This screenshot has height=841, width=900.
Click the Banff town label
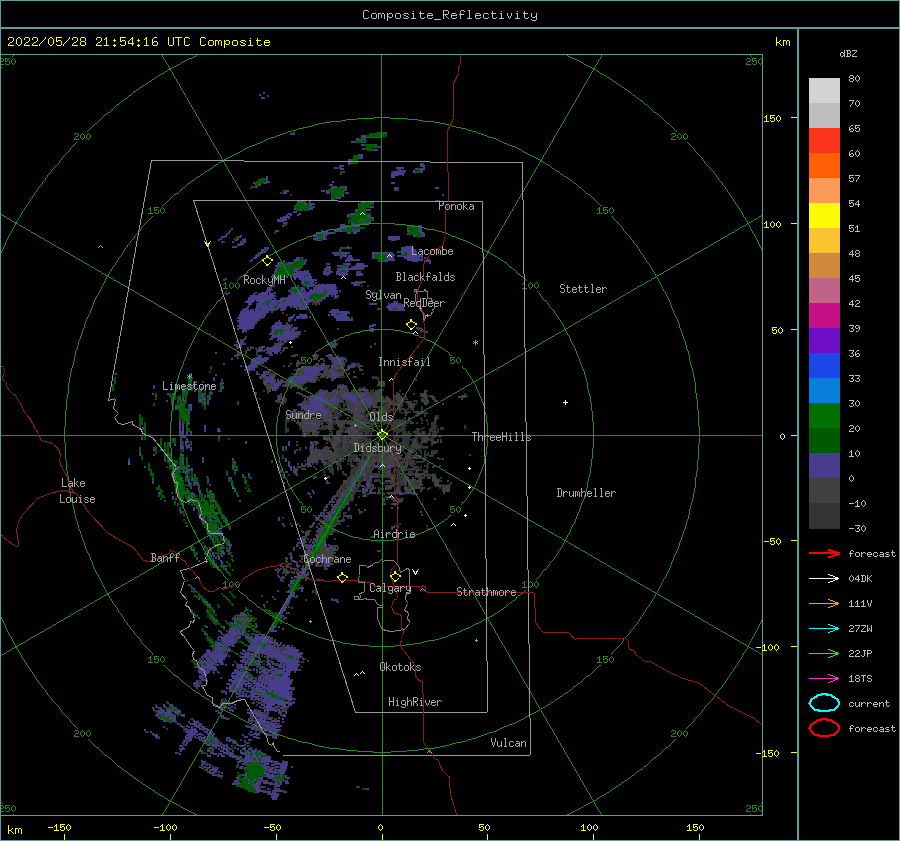point(165,557)
